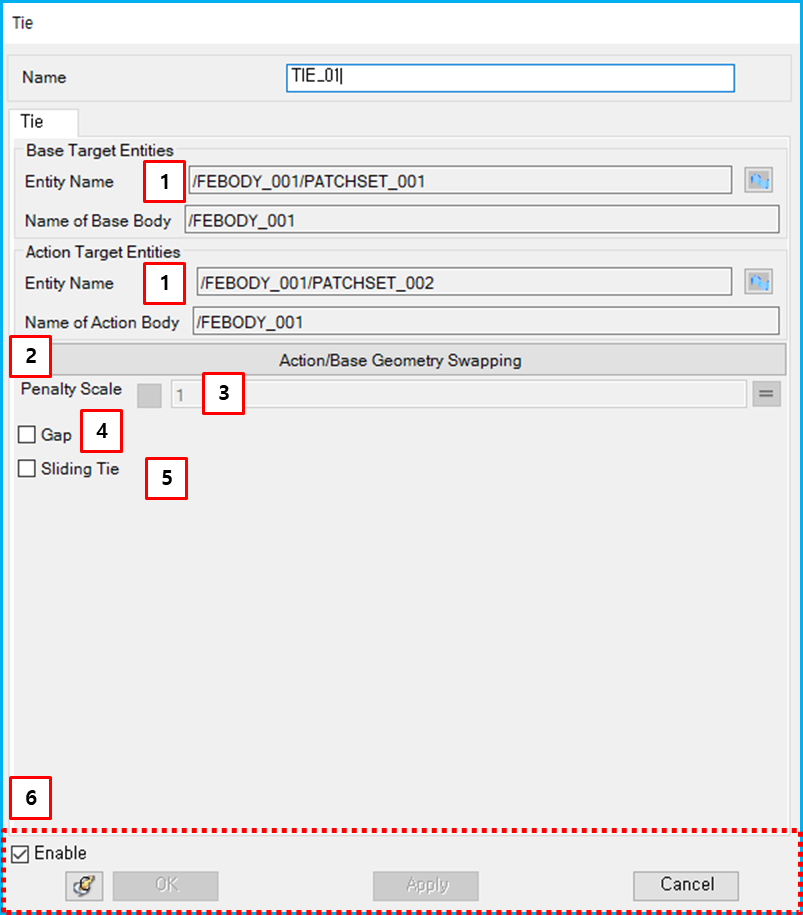Select the Base Target Entity Name field
Viewport: 803px width, 915px height.
click(x=463, y=180)
